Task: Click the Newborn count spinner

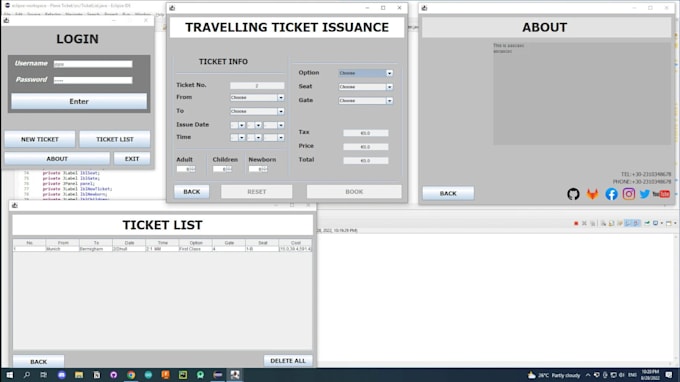Action: click(258, 169)
